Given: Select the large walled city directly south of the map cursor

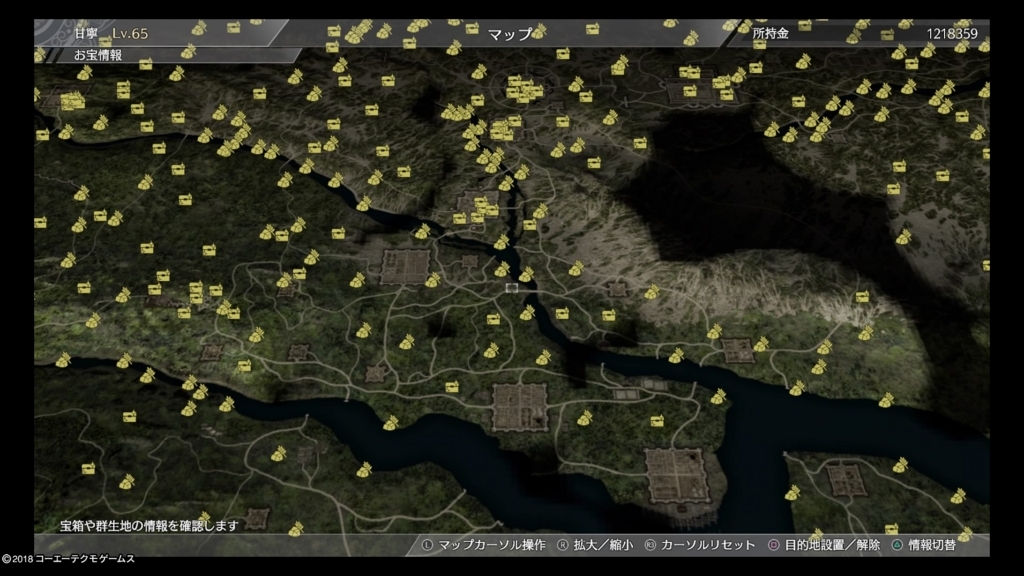Looking at the screenshot, I should click(x=520, y=407).
